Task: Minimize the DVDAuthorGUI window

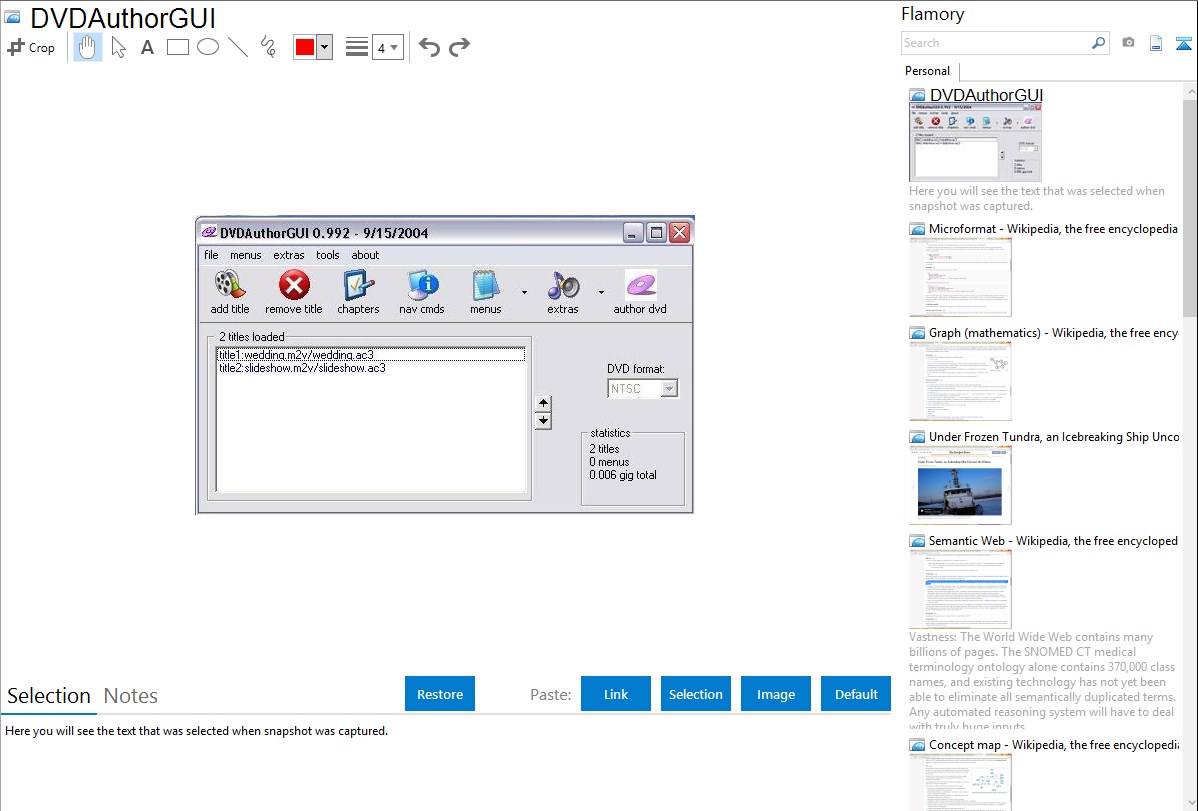Action: pyautogui.click(x=633, y=232)
